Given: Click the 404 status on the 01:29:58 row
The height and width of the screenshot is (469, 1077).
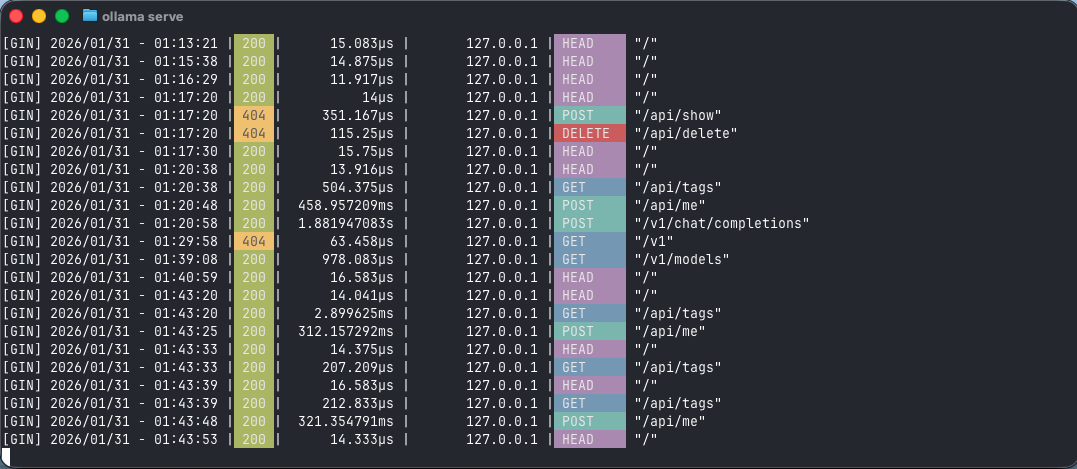Looking at the screenshot, I should (254, 241).
